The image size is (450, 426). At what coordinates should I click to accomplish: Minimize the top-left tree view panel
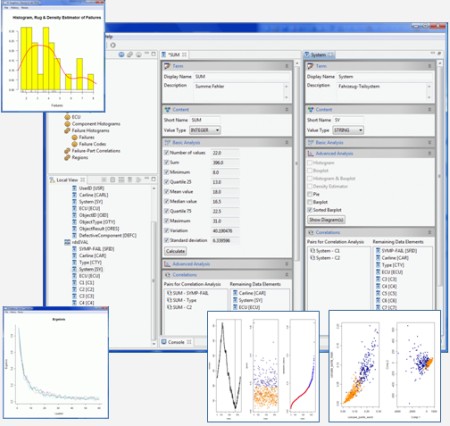tap(147, 54)
